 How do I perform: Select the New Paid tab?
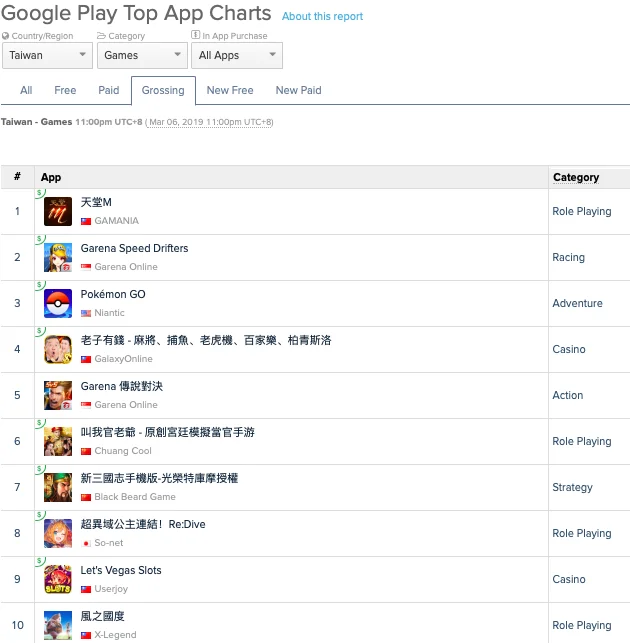coord(298,90)
